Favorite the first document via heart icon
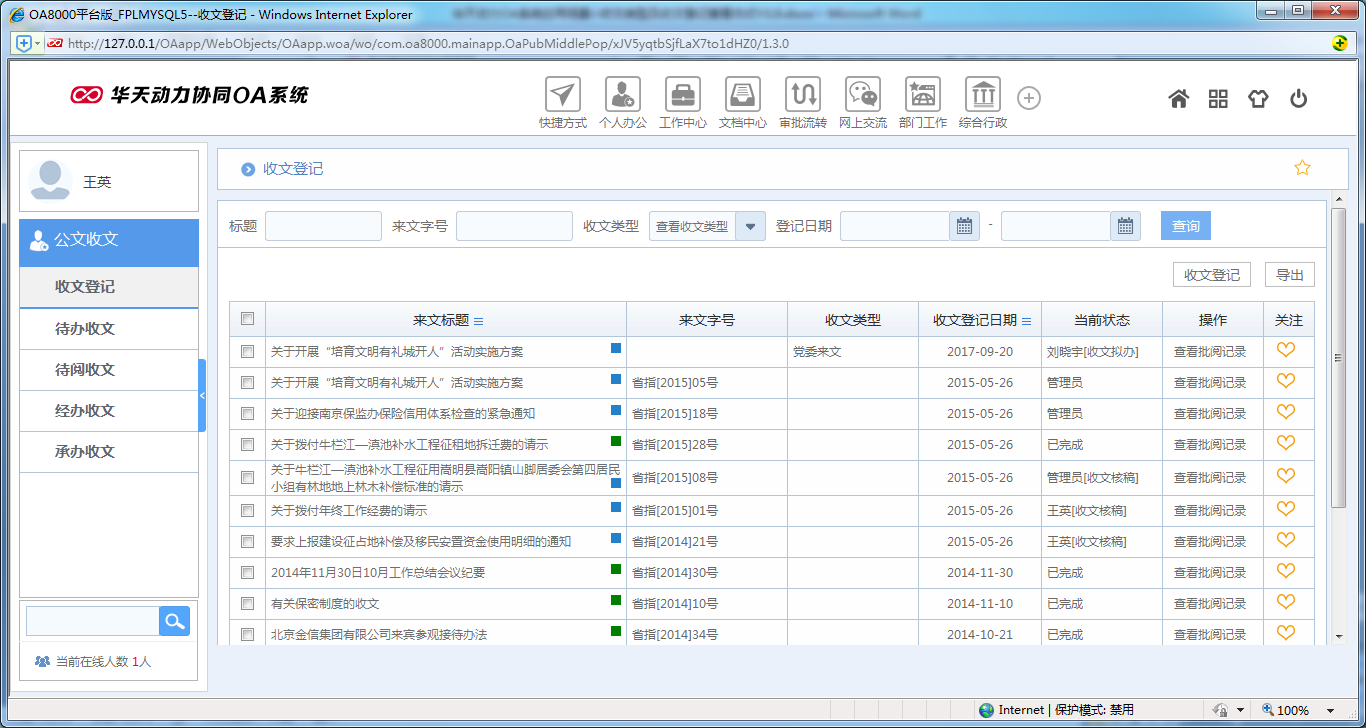The width and height of the screenshot is (1366, 728). pos(1287,351)
